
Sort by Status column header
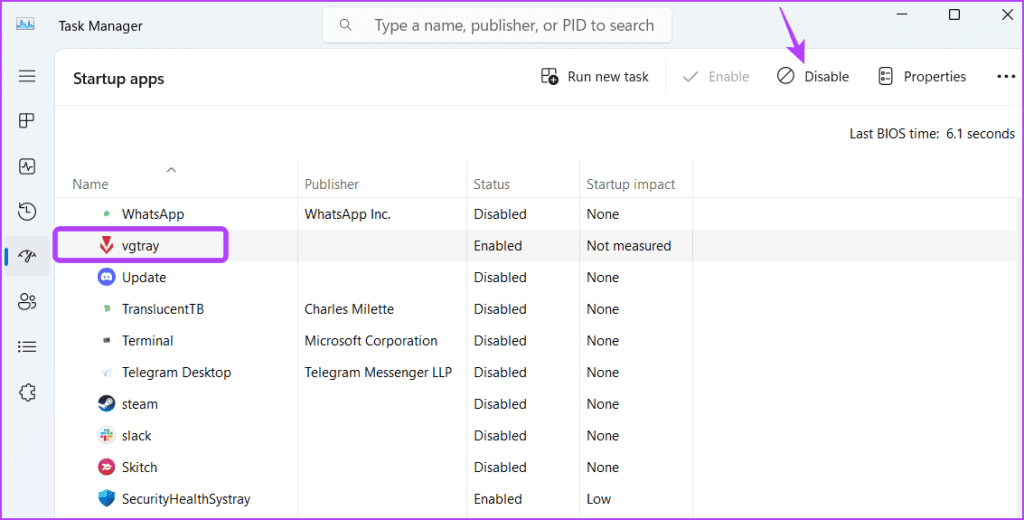click(491, 184)
